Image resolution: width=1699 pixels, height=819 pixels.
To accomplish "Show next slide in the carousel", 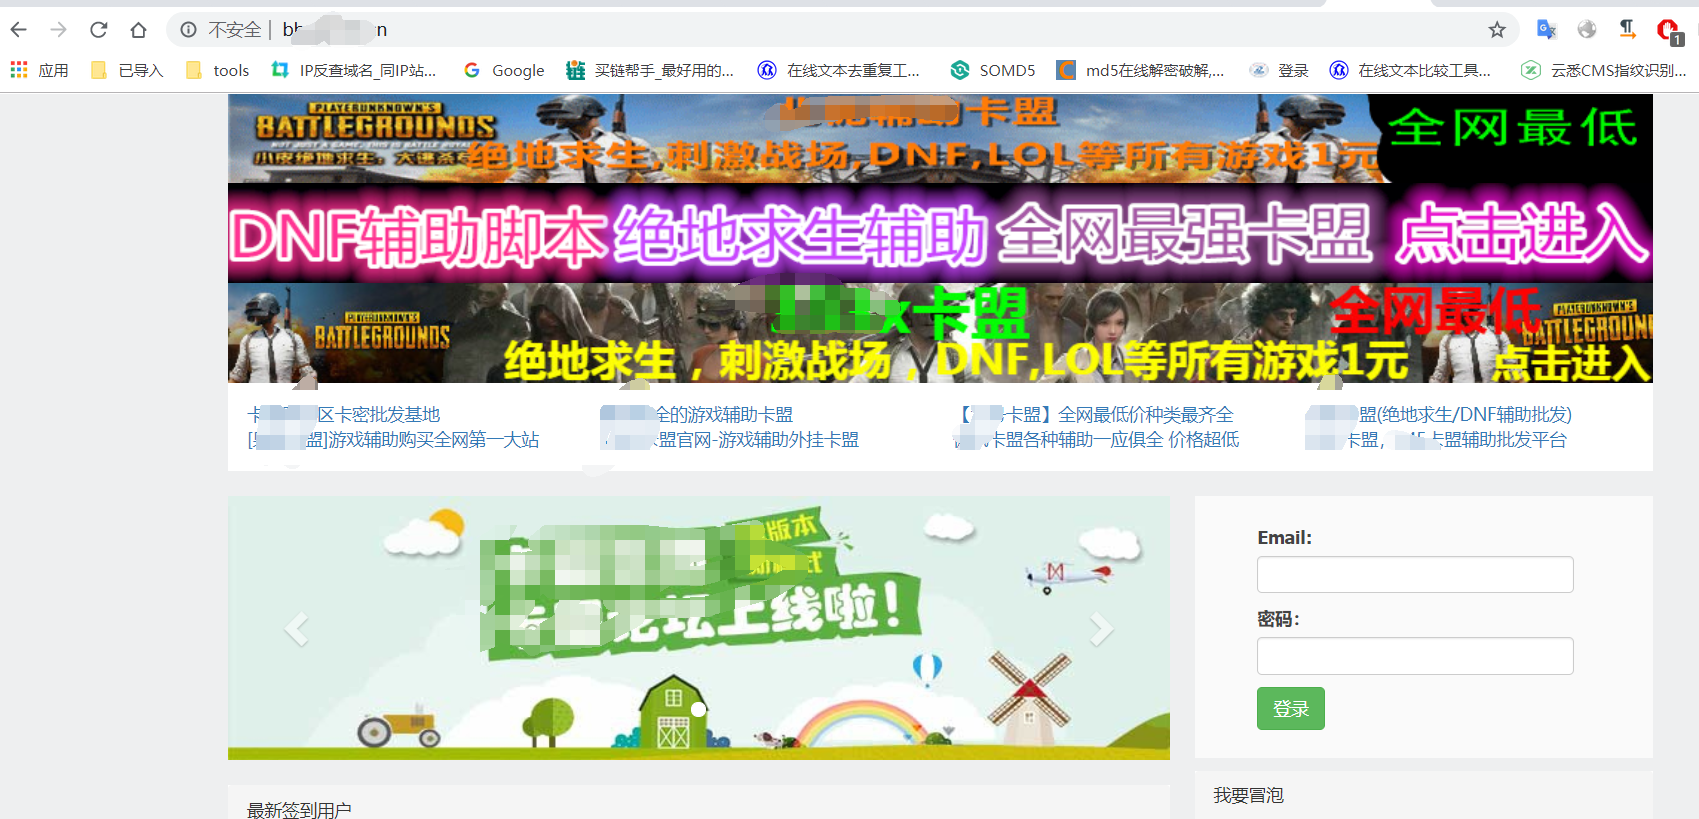I will pos(1101,629).
